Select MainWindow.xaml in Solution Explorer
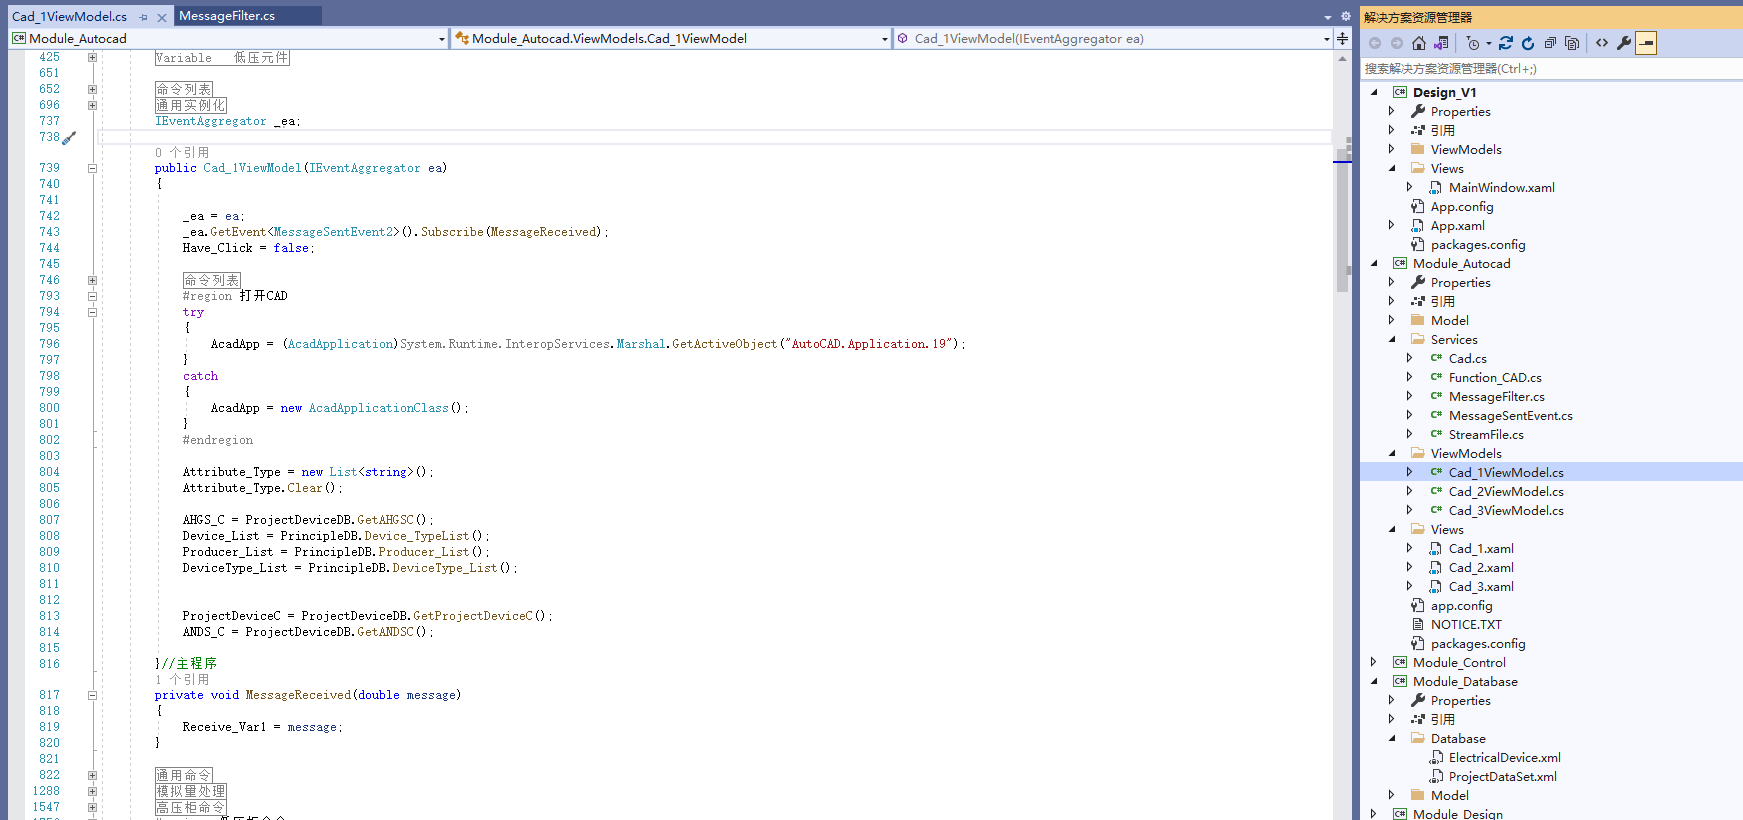Screen dimensions: 1743x820 [1501, 188]
